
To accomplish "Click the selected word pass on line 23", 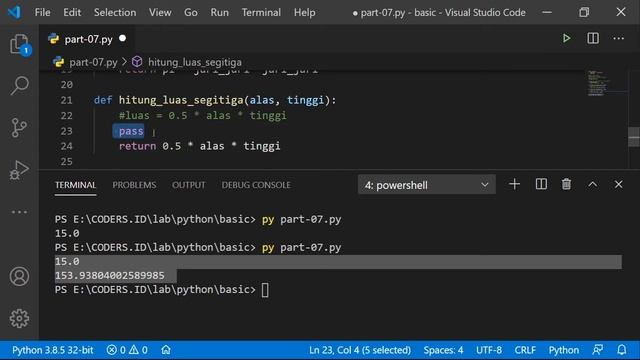I will [131, 131].
